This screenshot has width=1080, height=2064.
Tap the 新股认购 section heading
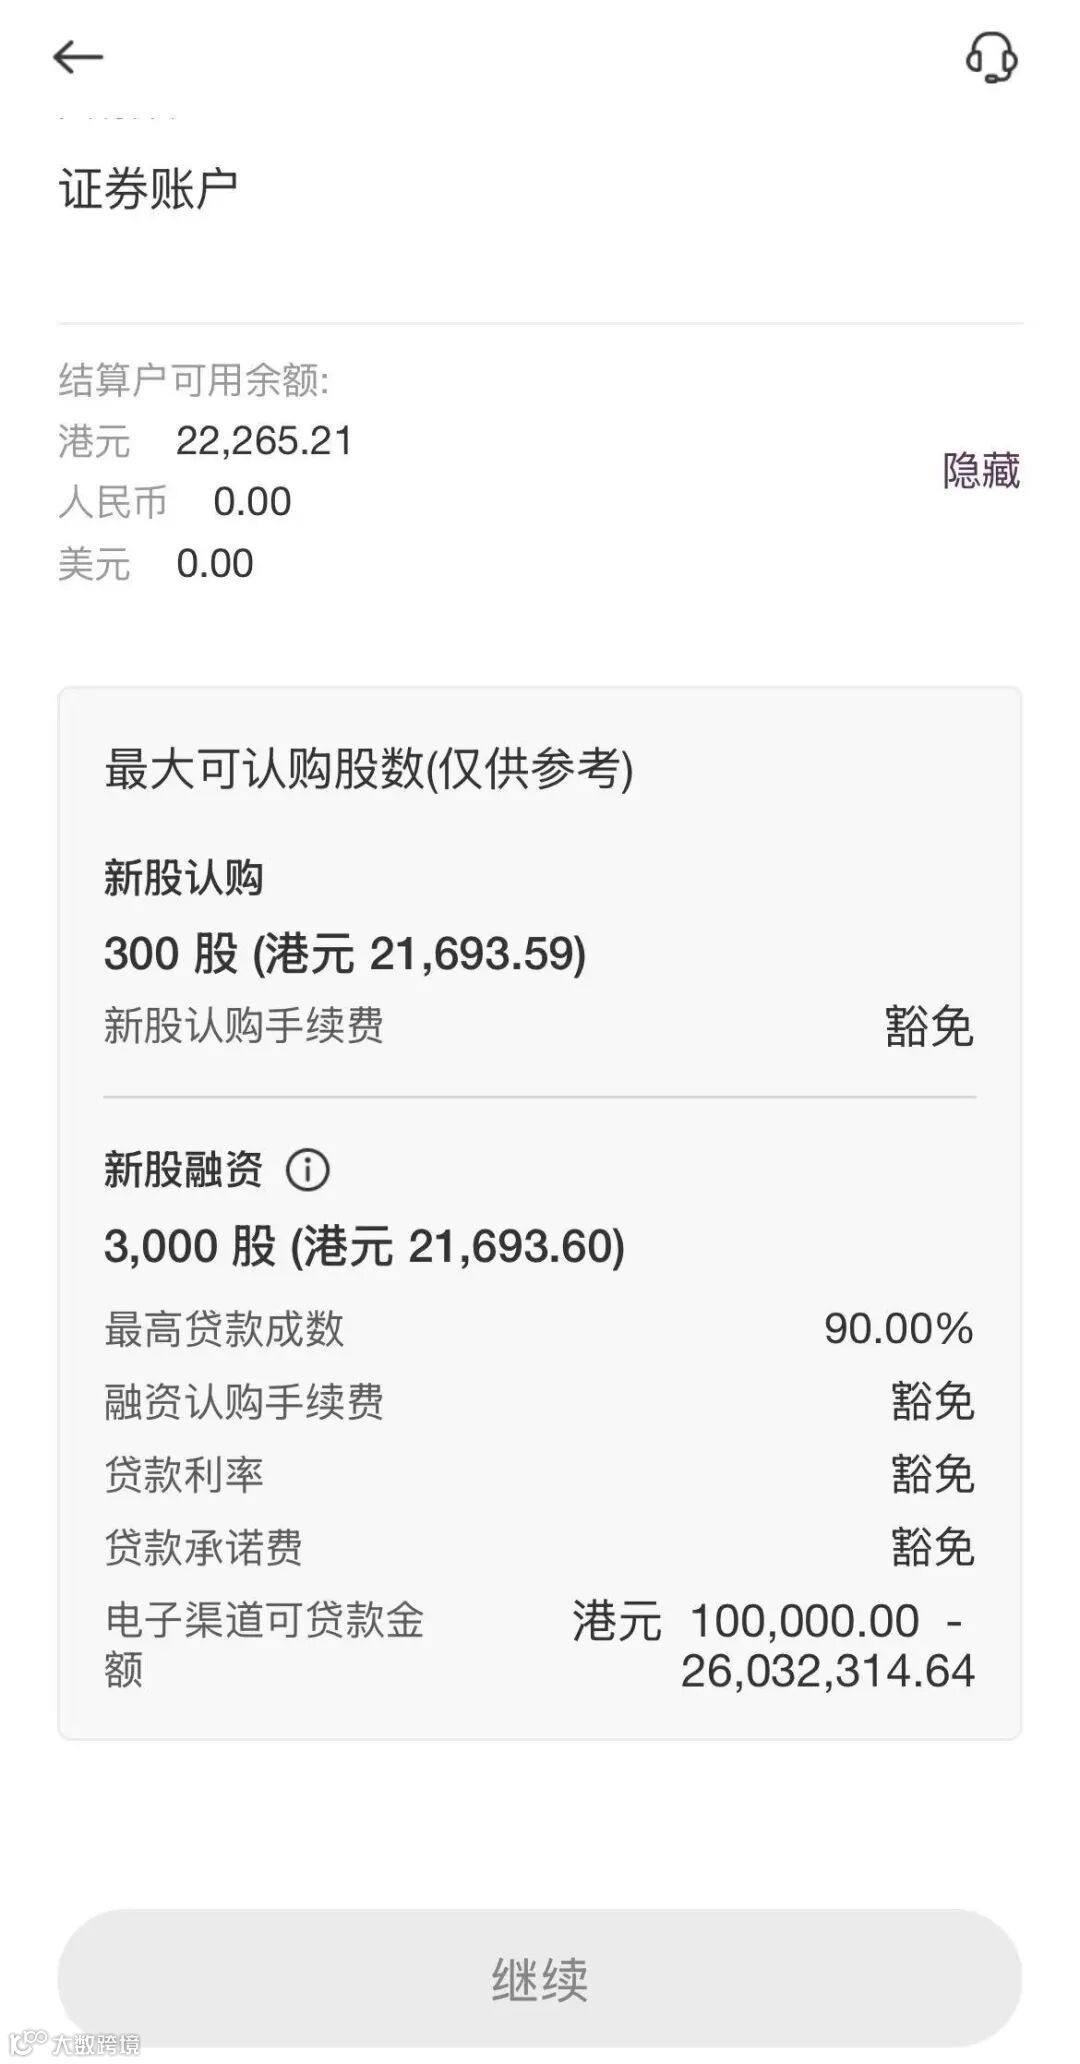[183, 878]
